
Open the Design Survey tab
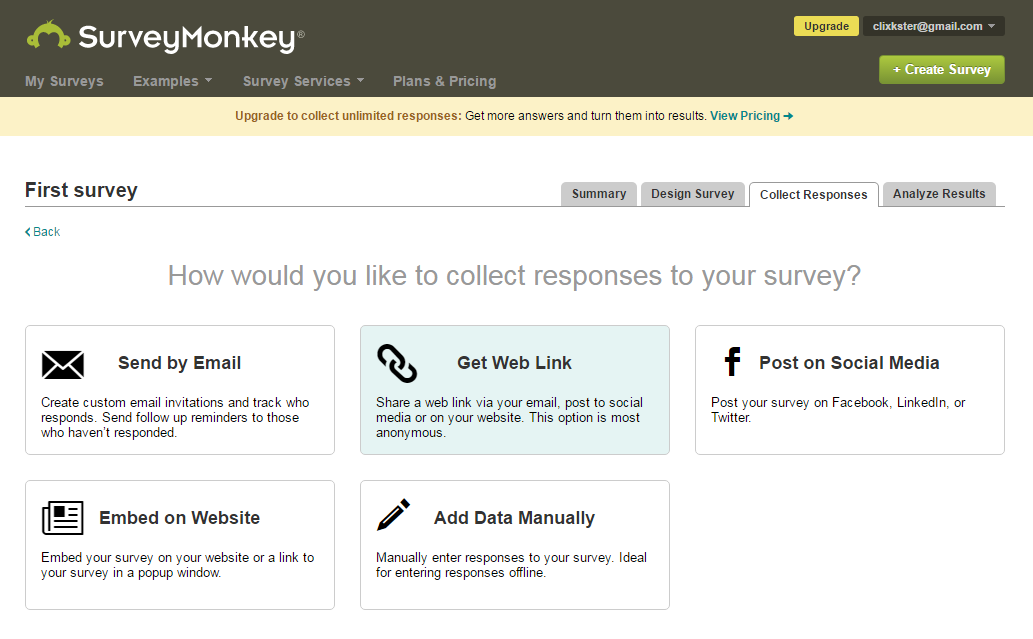pyautogui.click(x=692, y=194)
